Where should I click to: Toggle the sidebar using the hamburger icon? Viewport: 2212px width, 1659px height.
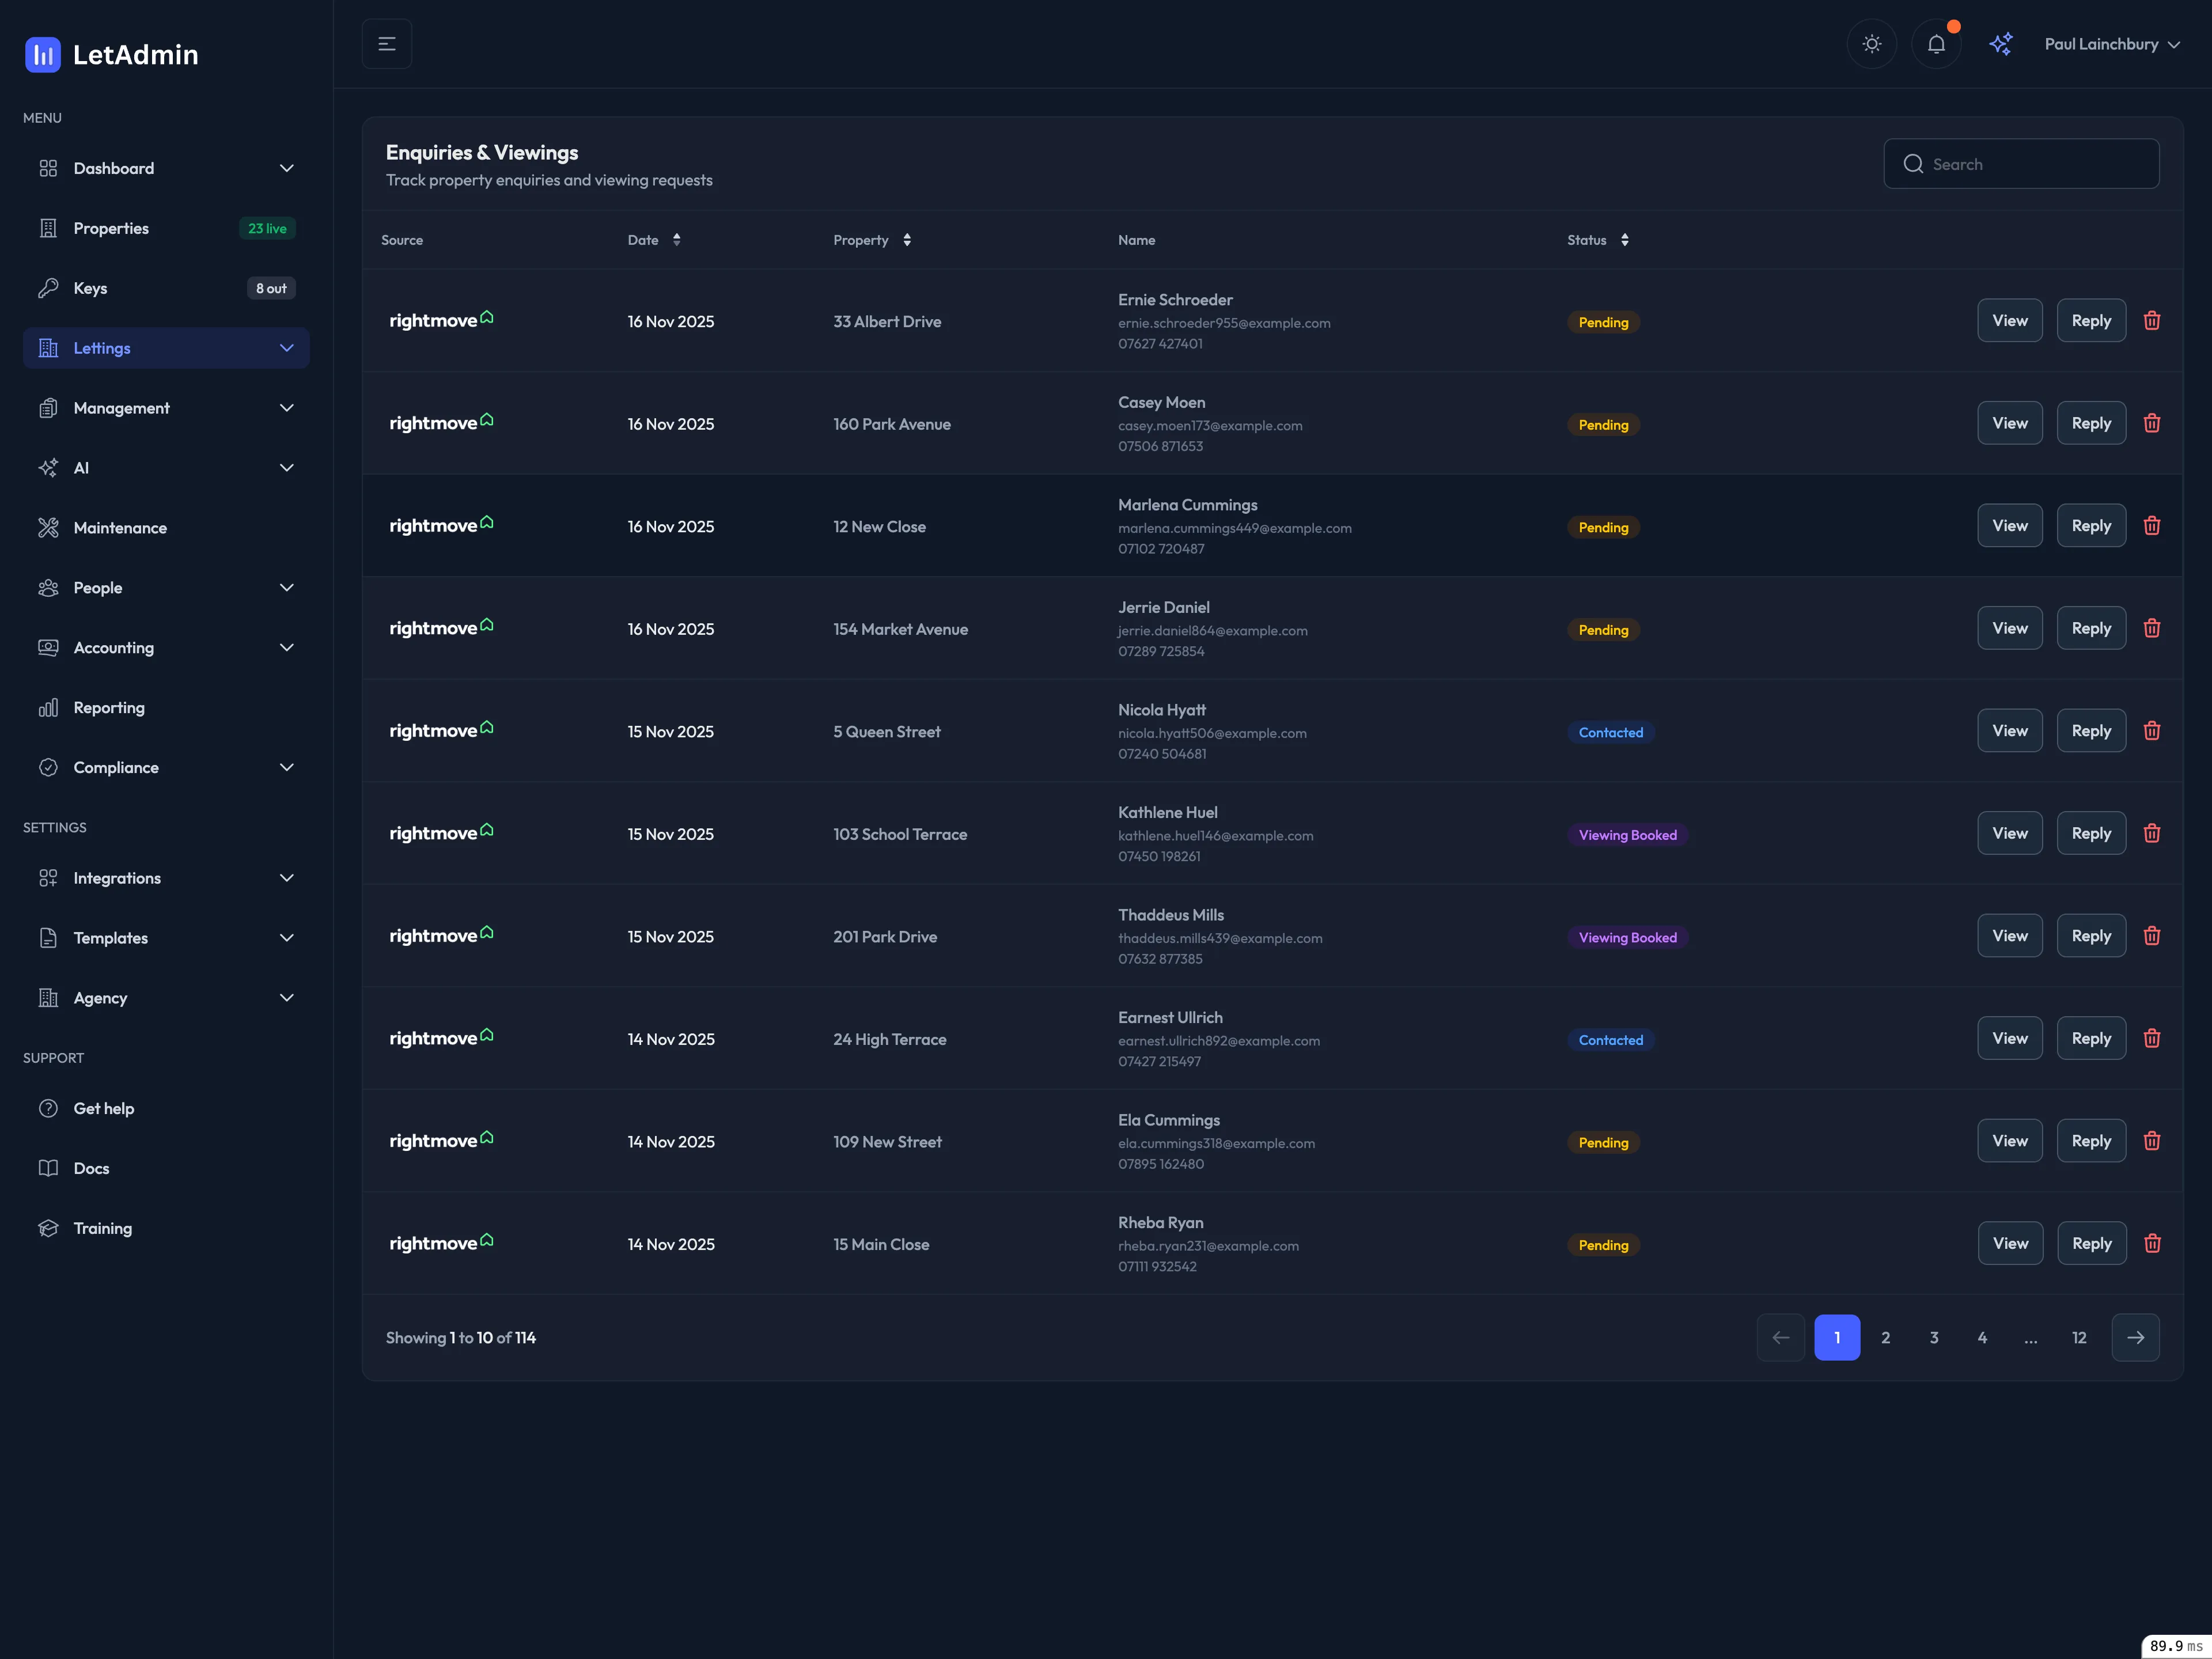click(386, 43)
